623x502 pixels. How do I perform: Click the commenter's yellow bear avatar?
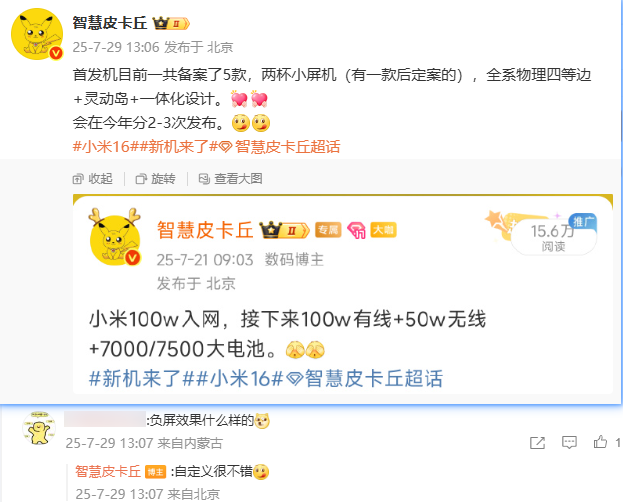(x=39, y=428)
